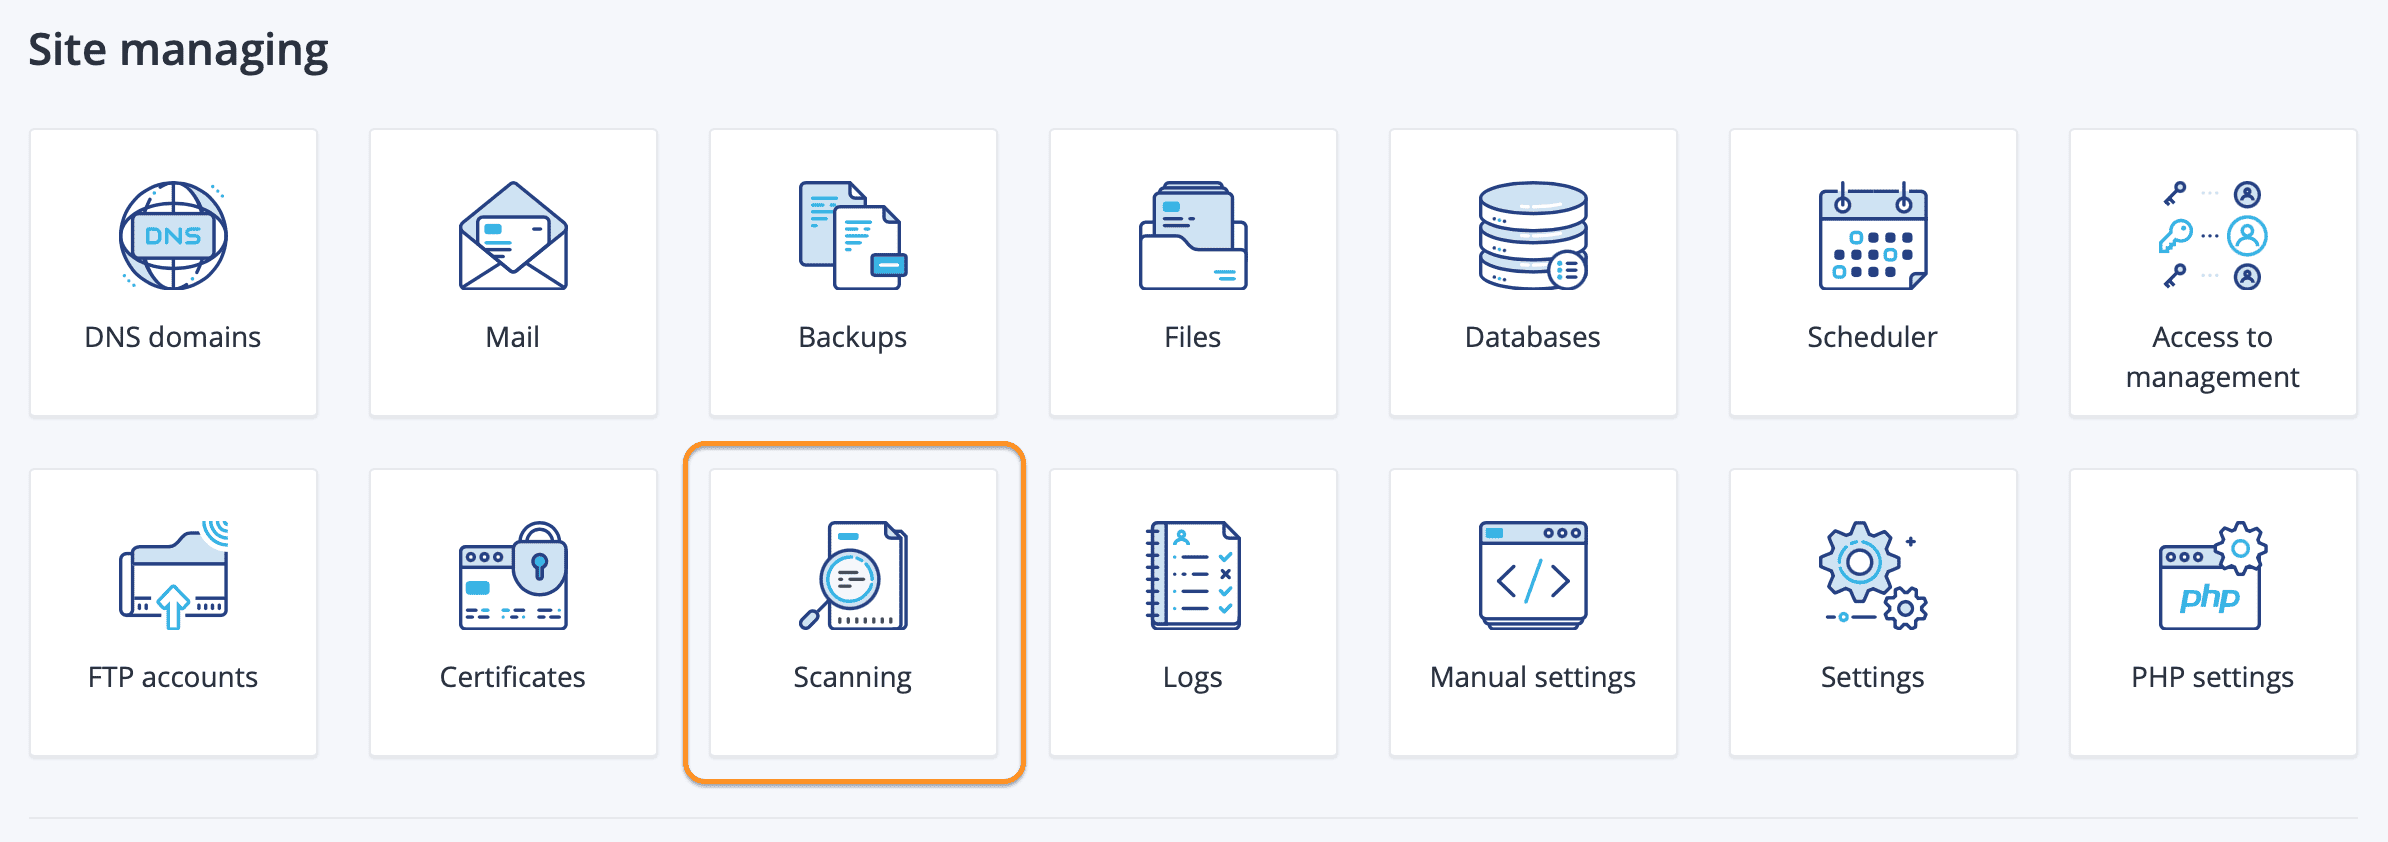Click the PHP settings icon
2388x842 pixels.
click(2213, 576)
